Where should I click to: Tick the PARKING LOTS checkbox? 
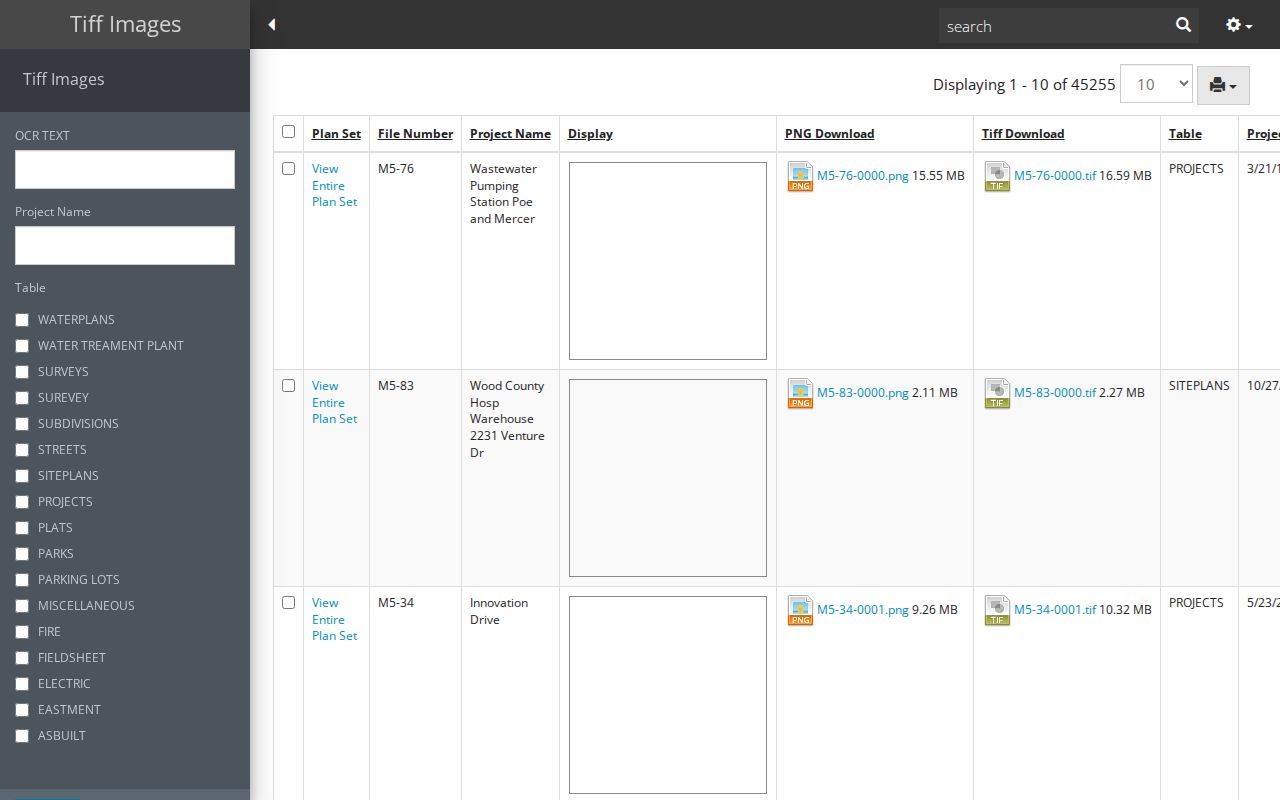coord(22,580)
